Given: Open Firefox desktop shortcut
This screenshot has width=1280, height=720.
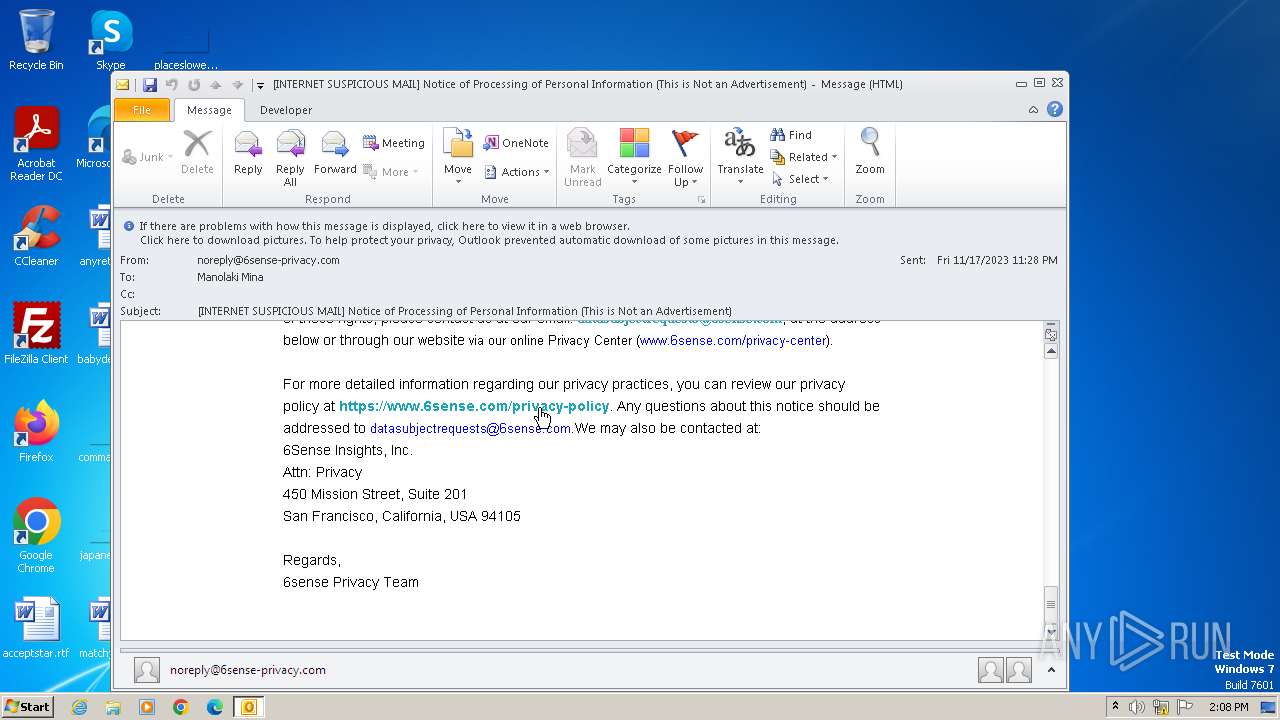Looking at the screenshot, I should coord(36,432).
